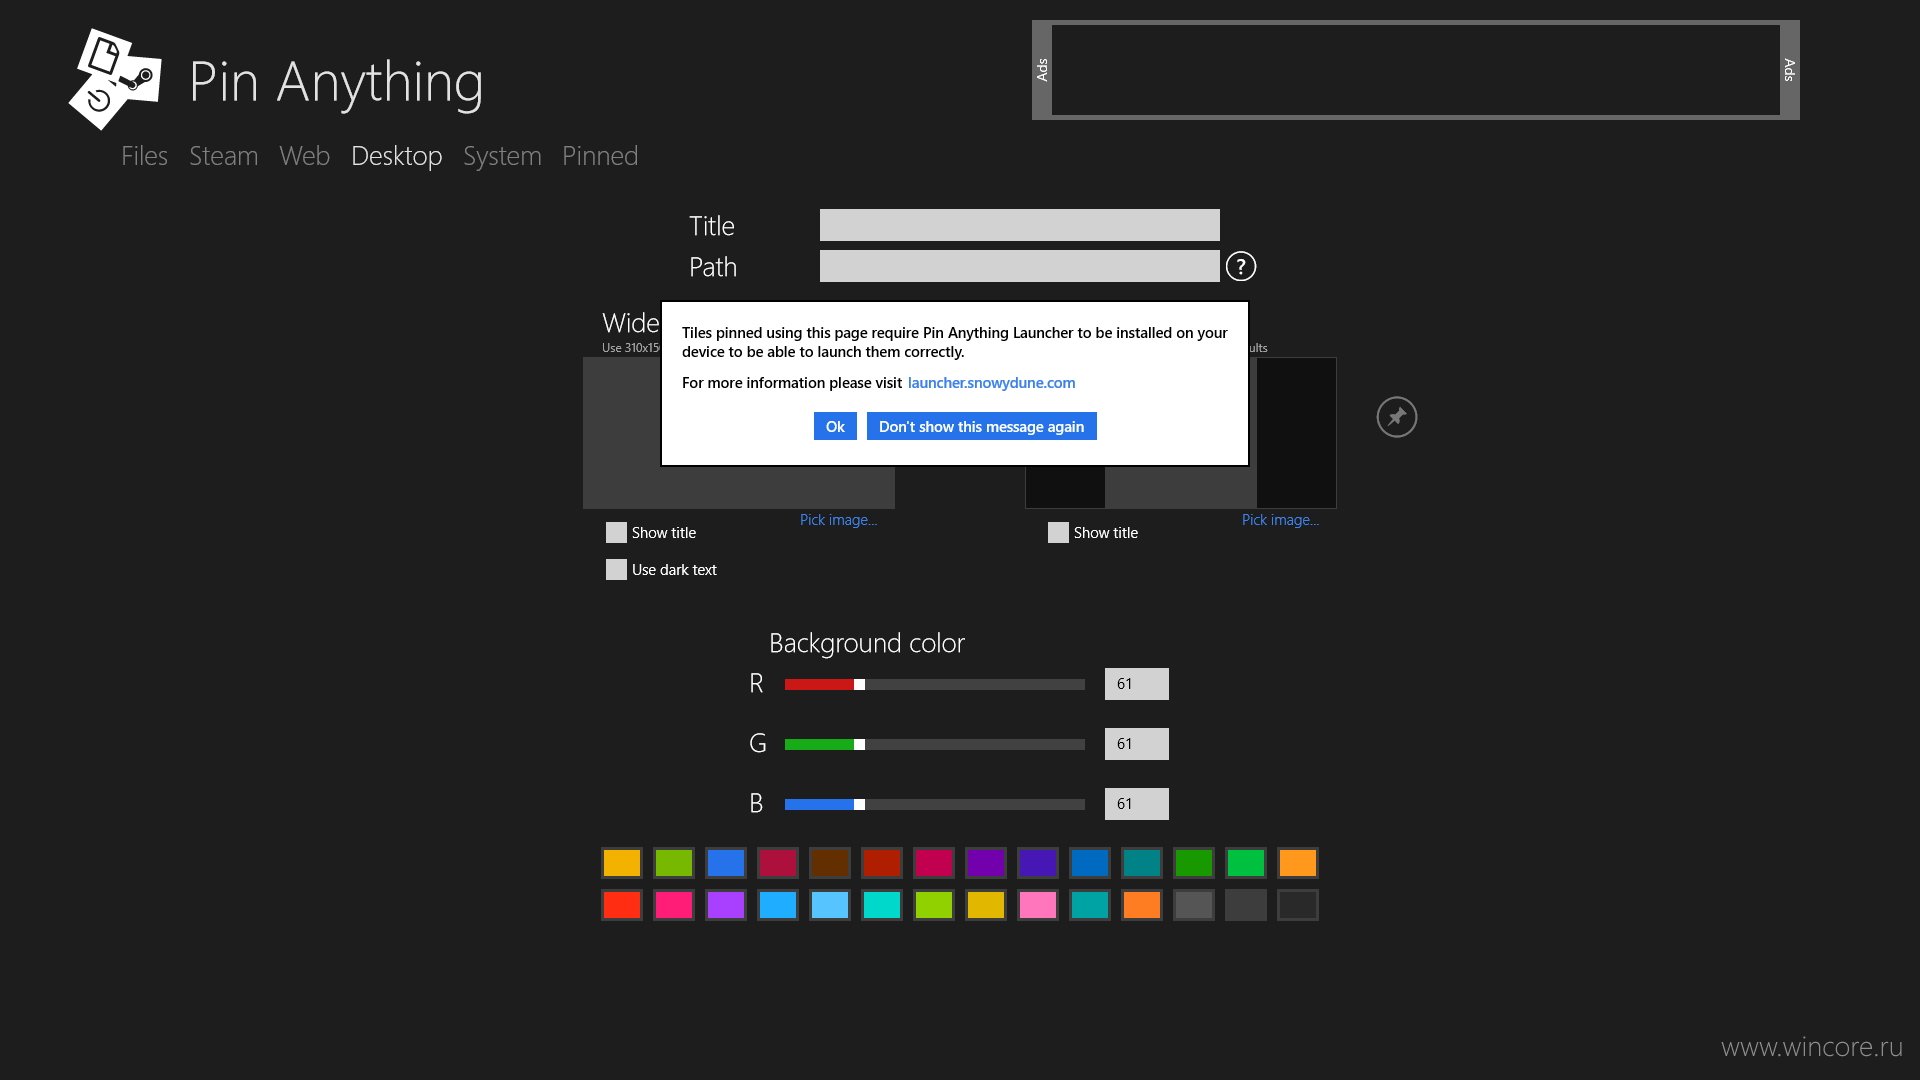
Task: Select the magenta-red swatch in top row
Action: 934,863
